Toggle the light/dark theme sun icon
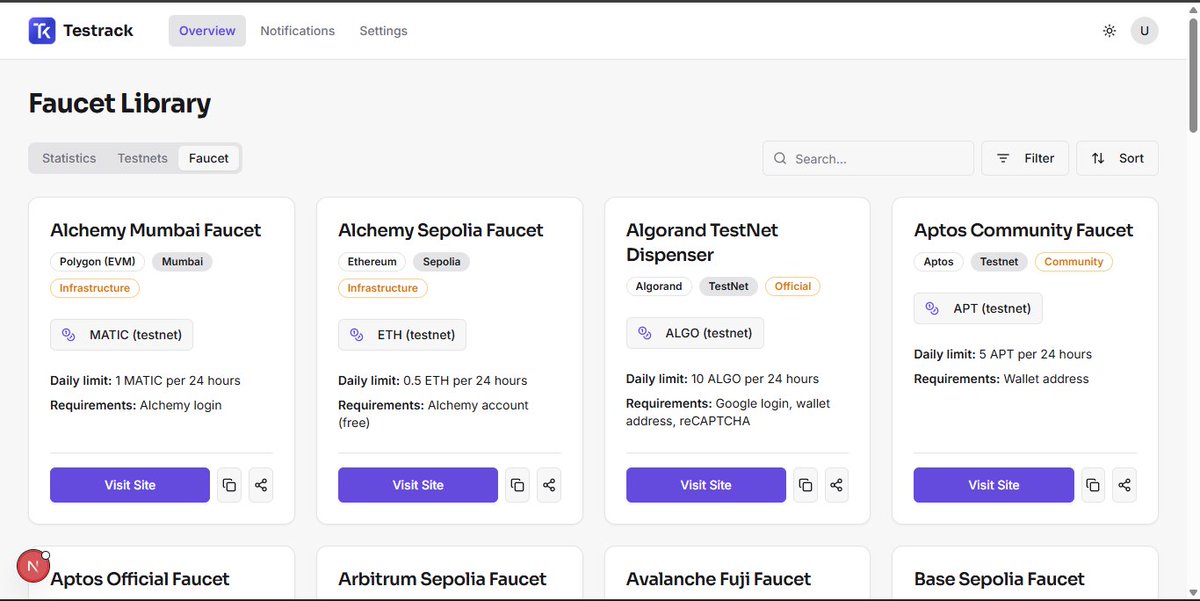 1109,31
